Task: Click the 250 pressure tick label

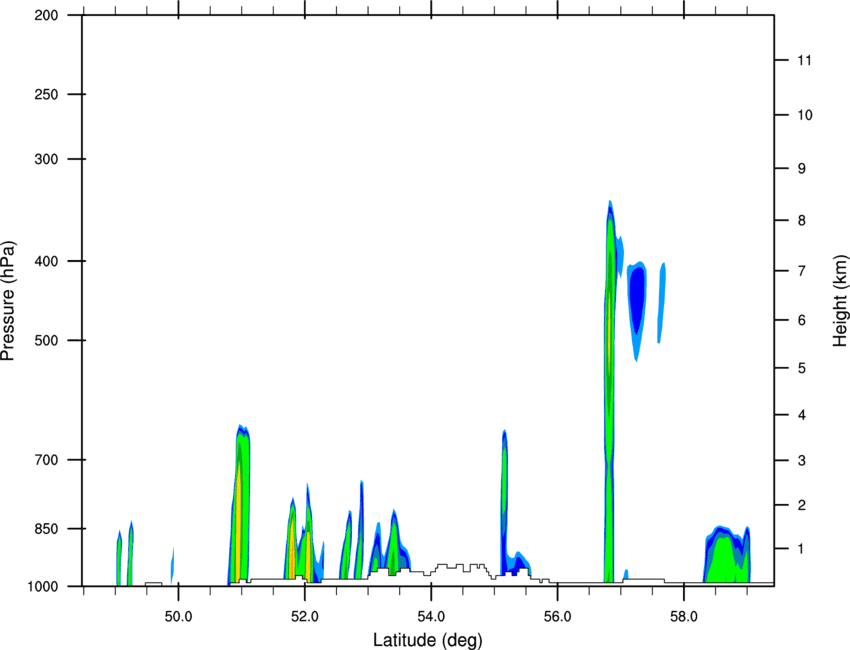Action: (47, 94)
